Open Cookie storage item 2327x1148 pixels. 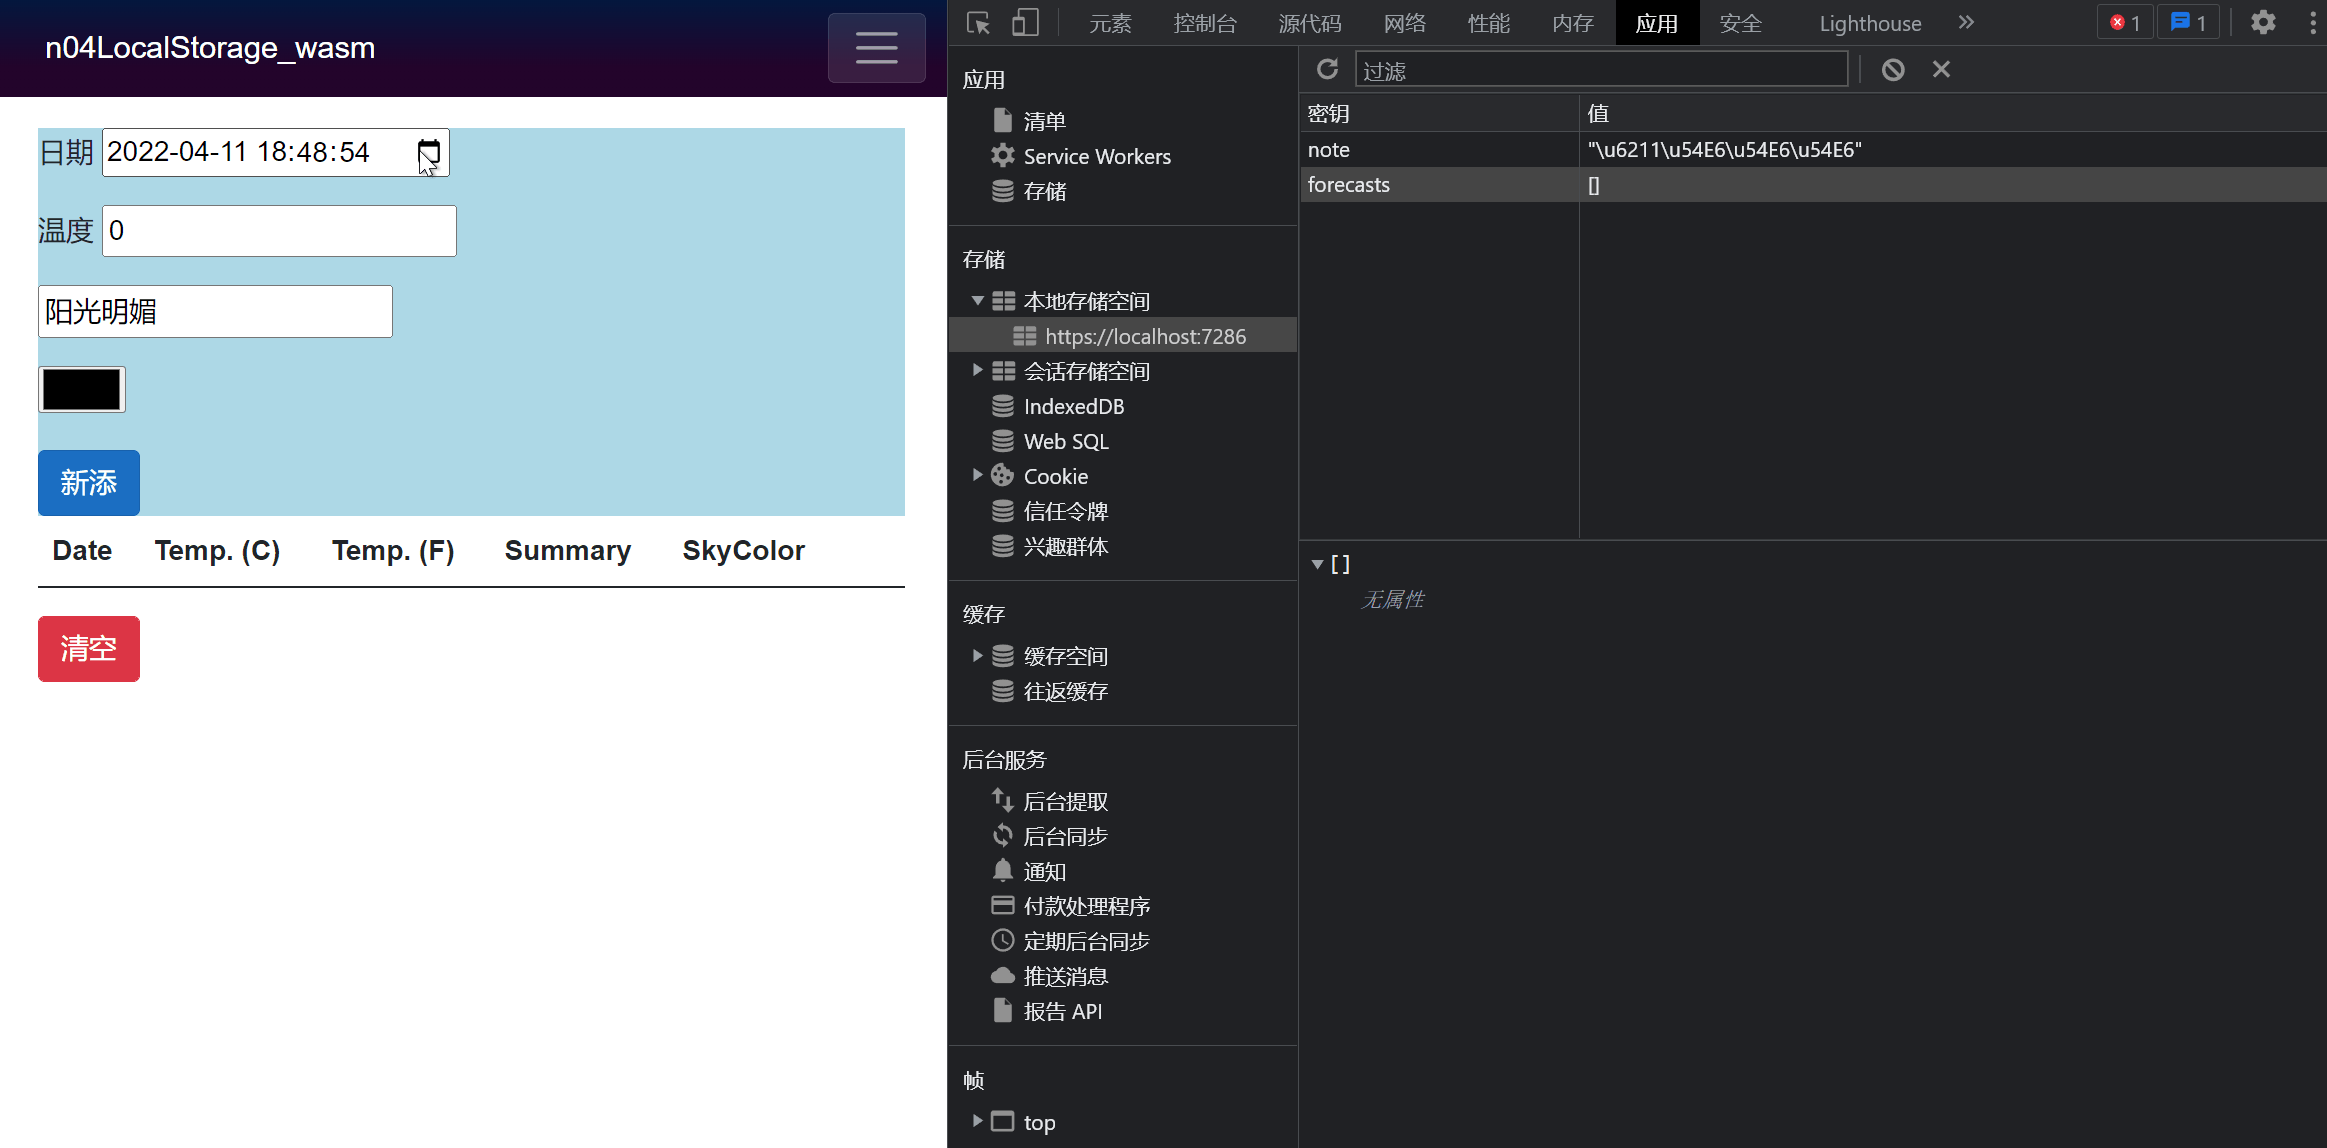(x=1055, y=476)
